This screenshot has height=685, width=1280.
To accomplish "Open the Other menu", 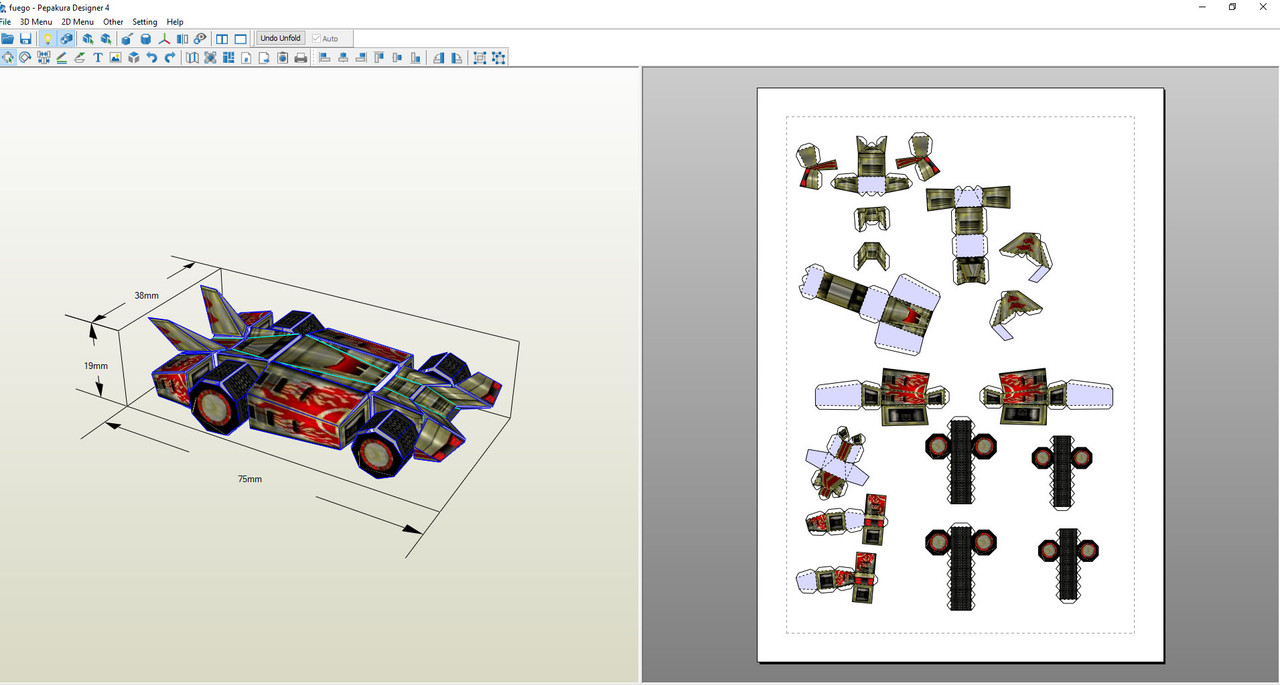I will click(113, 22).
